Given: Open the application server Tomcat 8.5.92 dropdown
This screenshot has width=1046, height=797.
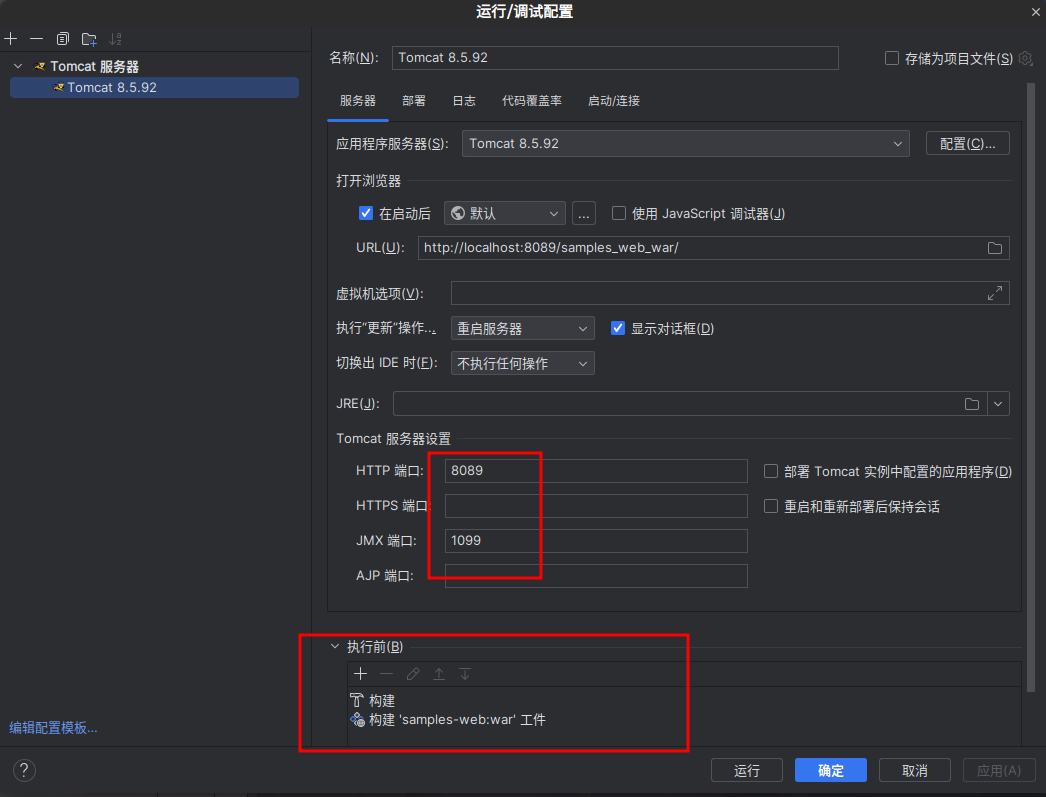Looking at the screenshot, I should (685, 143).
